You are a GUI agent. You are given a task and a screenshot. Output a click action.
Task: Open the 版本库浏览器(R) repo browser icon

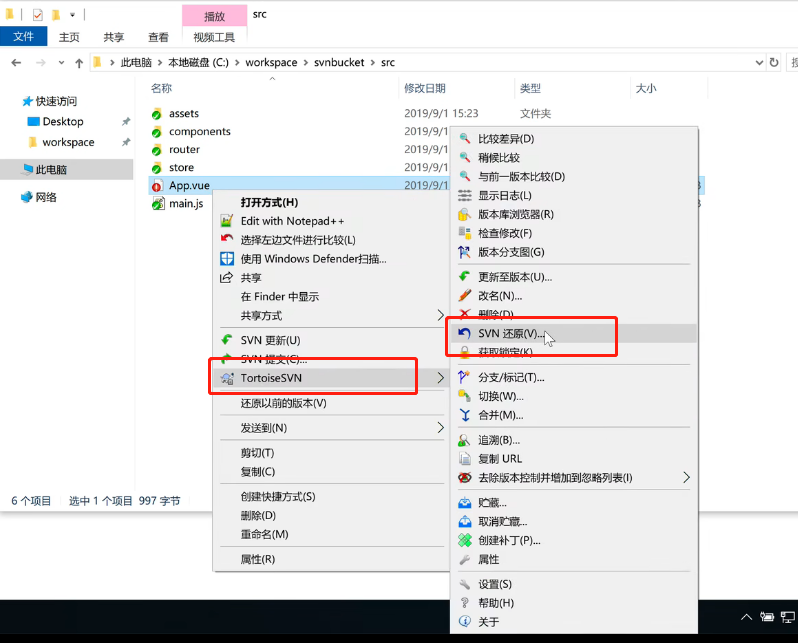click(x=464, y=214)
